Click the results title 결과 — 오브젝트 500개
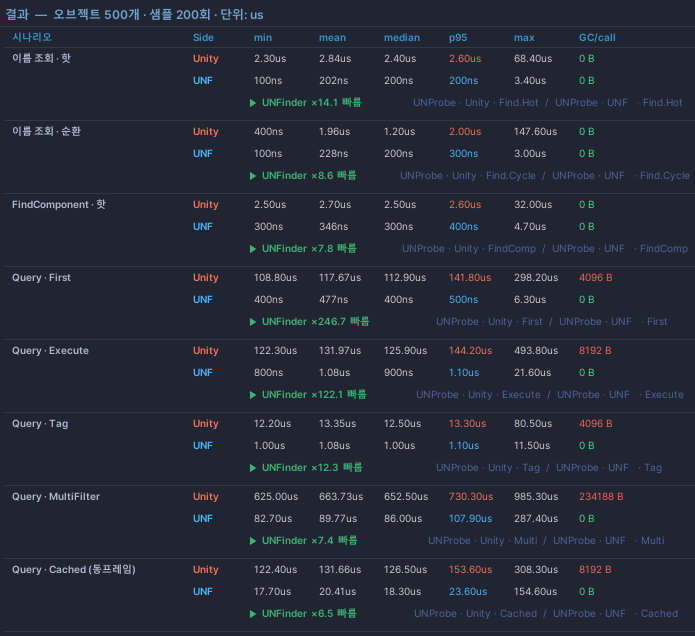695x636 pixels. coord(134,15)
